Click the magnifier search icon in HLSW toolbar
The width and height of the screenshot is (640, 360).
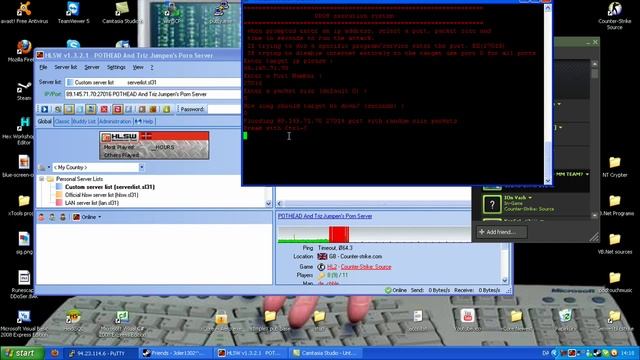point(58,109)
